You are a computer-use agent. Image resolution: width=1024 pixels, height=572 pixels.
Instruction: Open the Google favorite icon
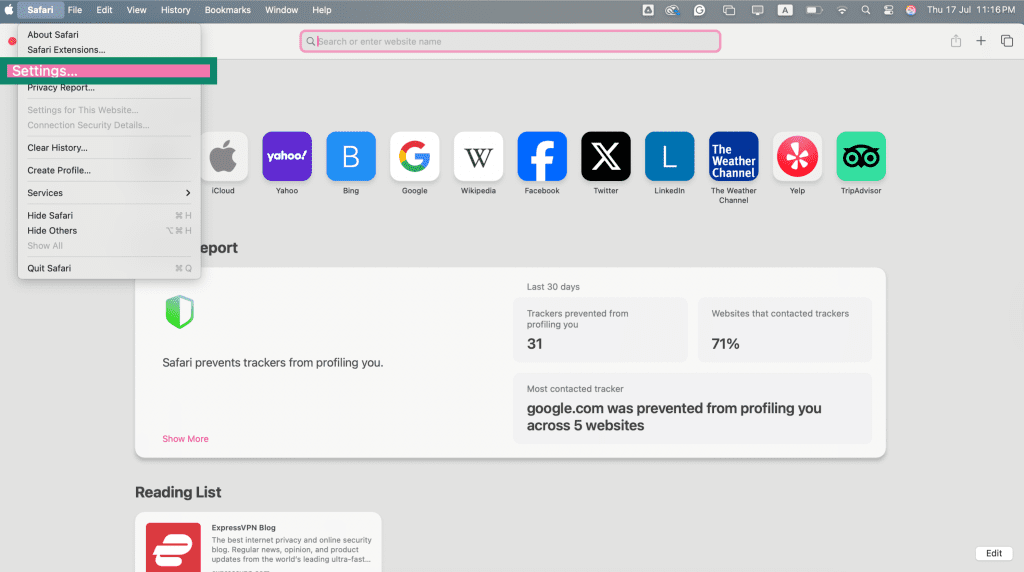pyautogui.click(x=415, y=157)
